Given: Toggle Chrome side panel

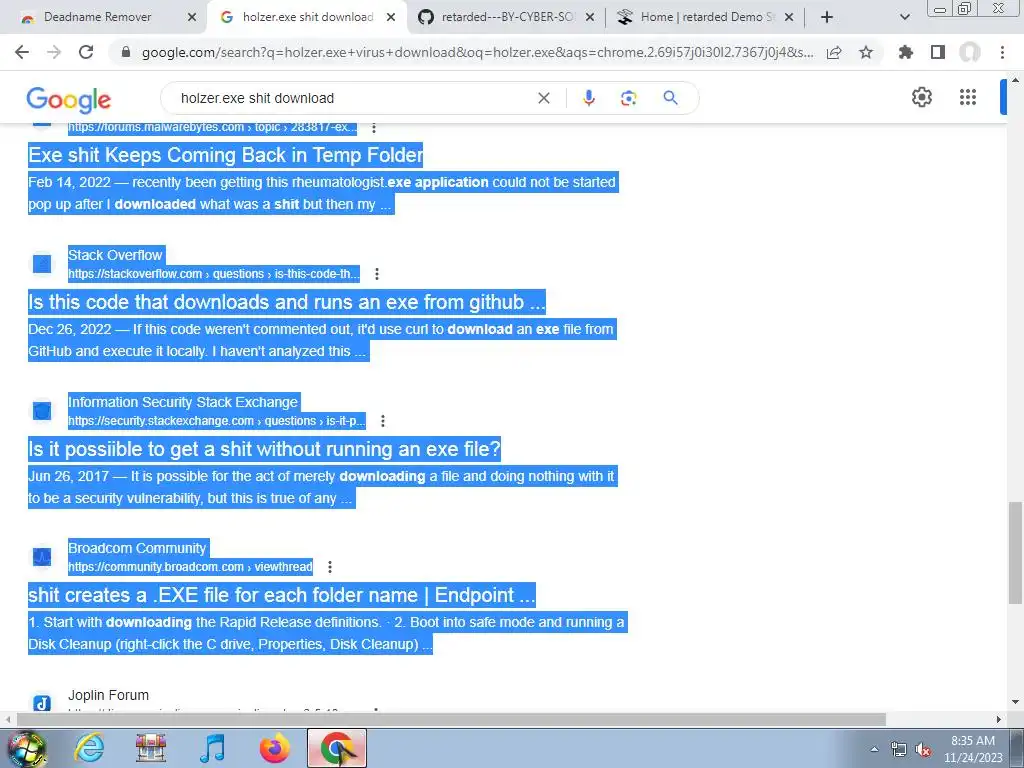Looking at the screenshot, I should (x=938, y=52).
